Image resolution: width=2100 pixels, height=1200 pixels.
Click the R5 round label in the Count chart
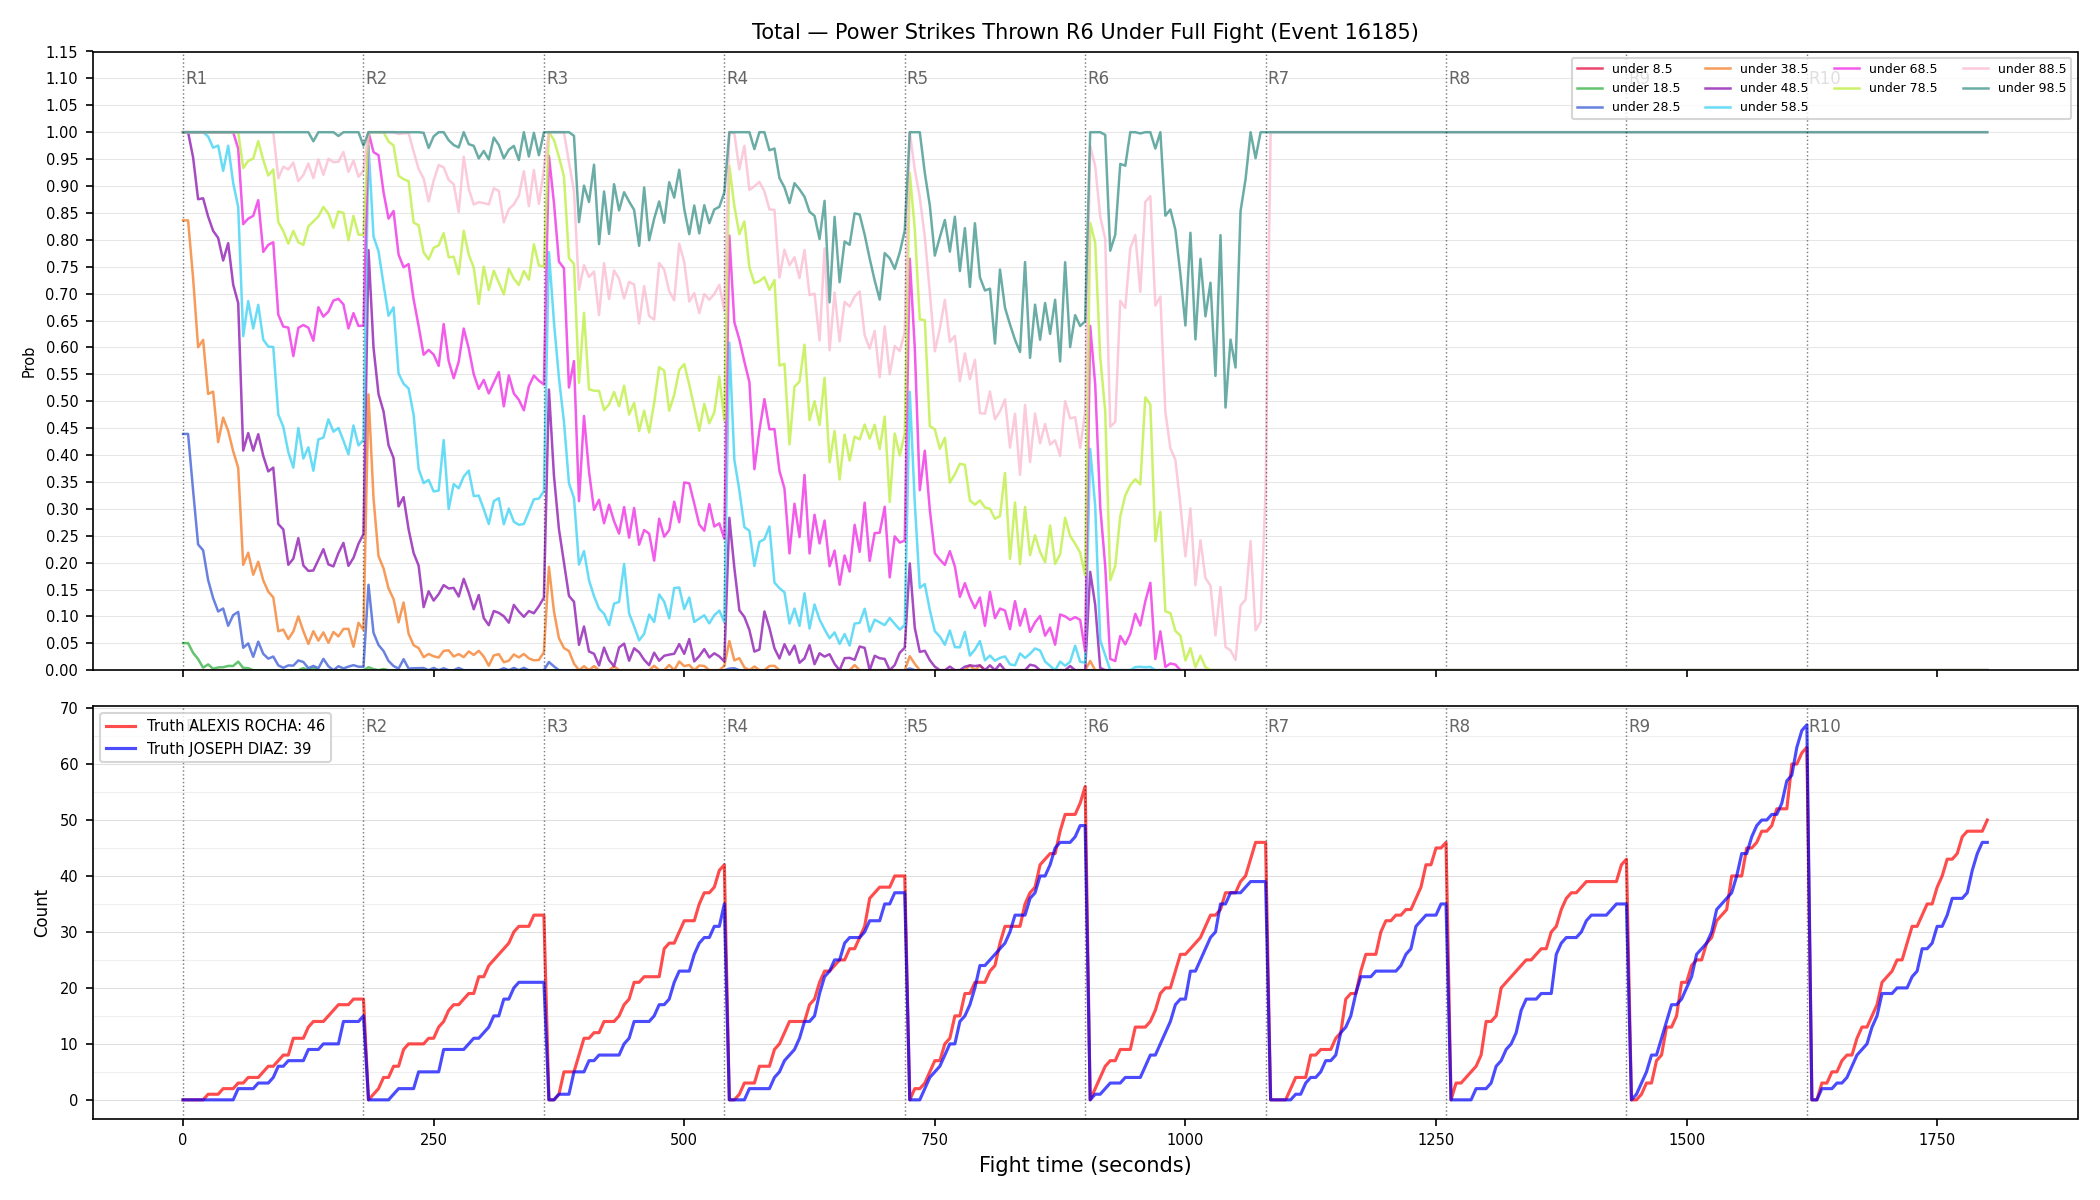pos(917,726)
